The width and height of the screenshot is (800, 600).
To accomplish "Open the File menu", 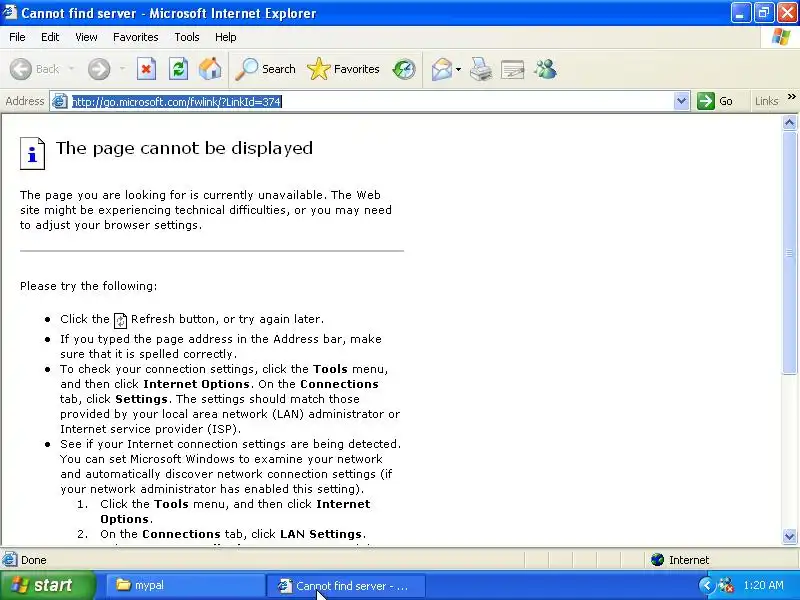I will (17, 37).
